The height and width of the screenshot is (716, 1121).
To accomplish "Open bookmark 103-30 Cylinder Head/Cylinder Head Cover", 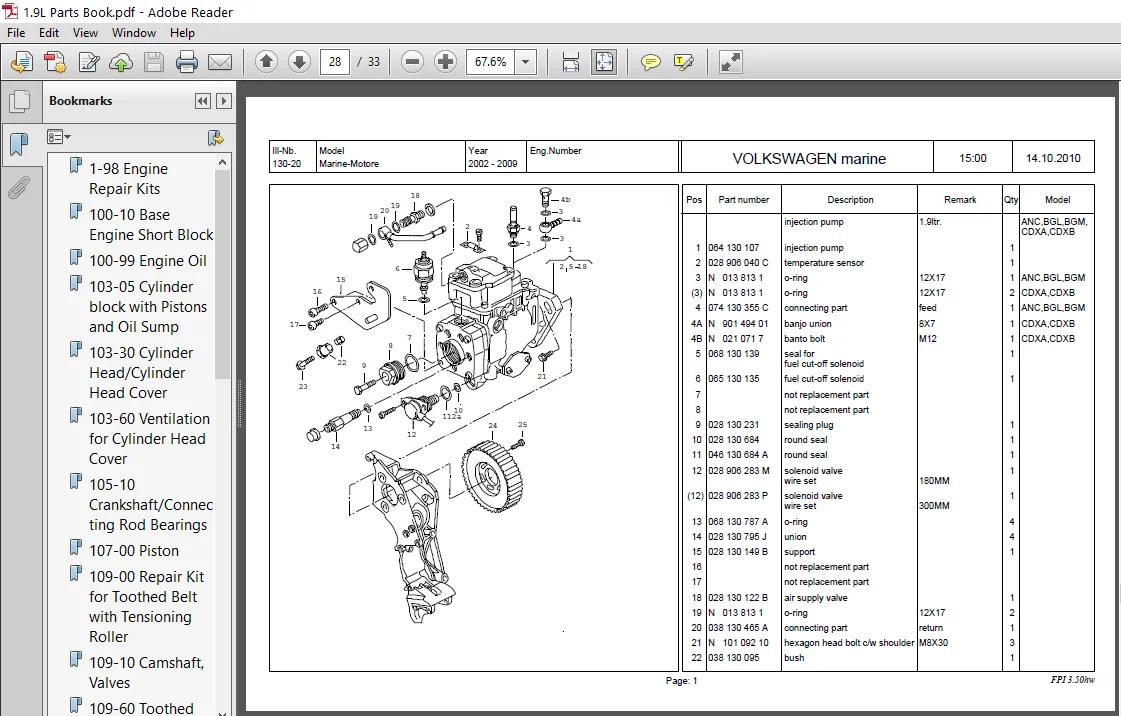I will (141, 372).
